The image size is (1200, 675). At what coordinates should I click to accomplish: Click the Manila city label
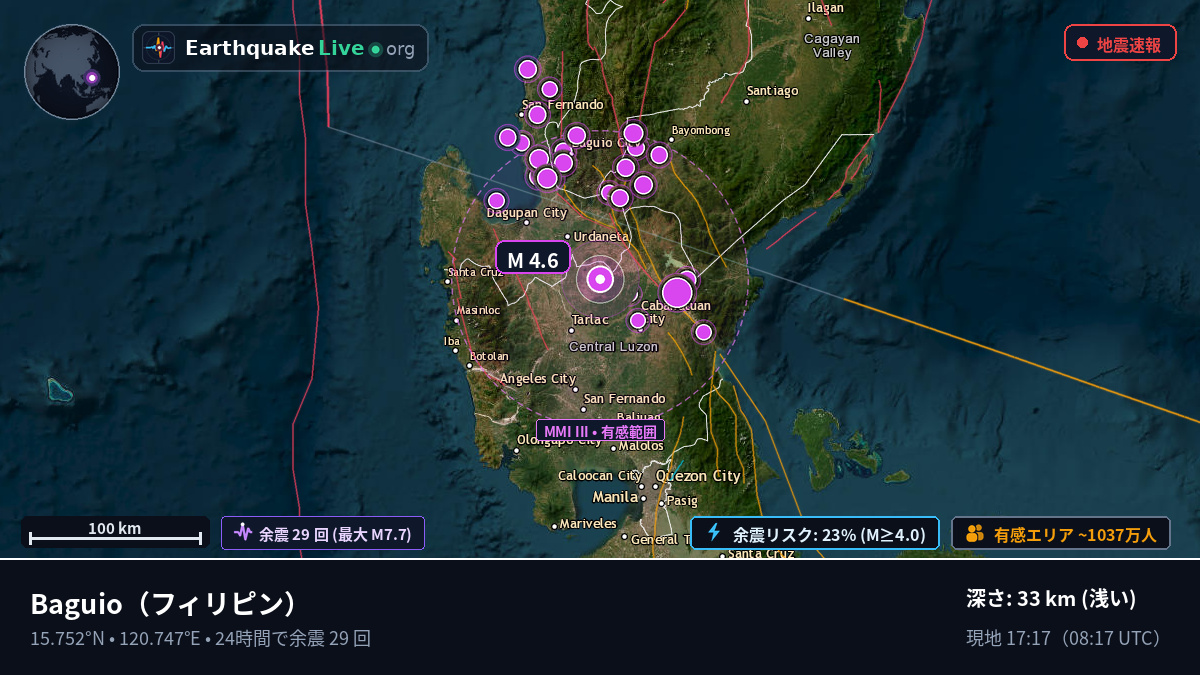point(615,497)
